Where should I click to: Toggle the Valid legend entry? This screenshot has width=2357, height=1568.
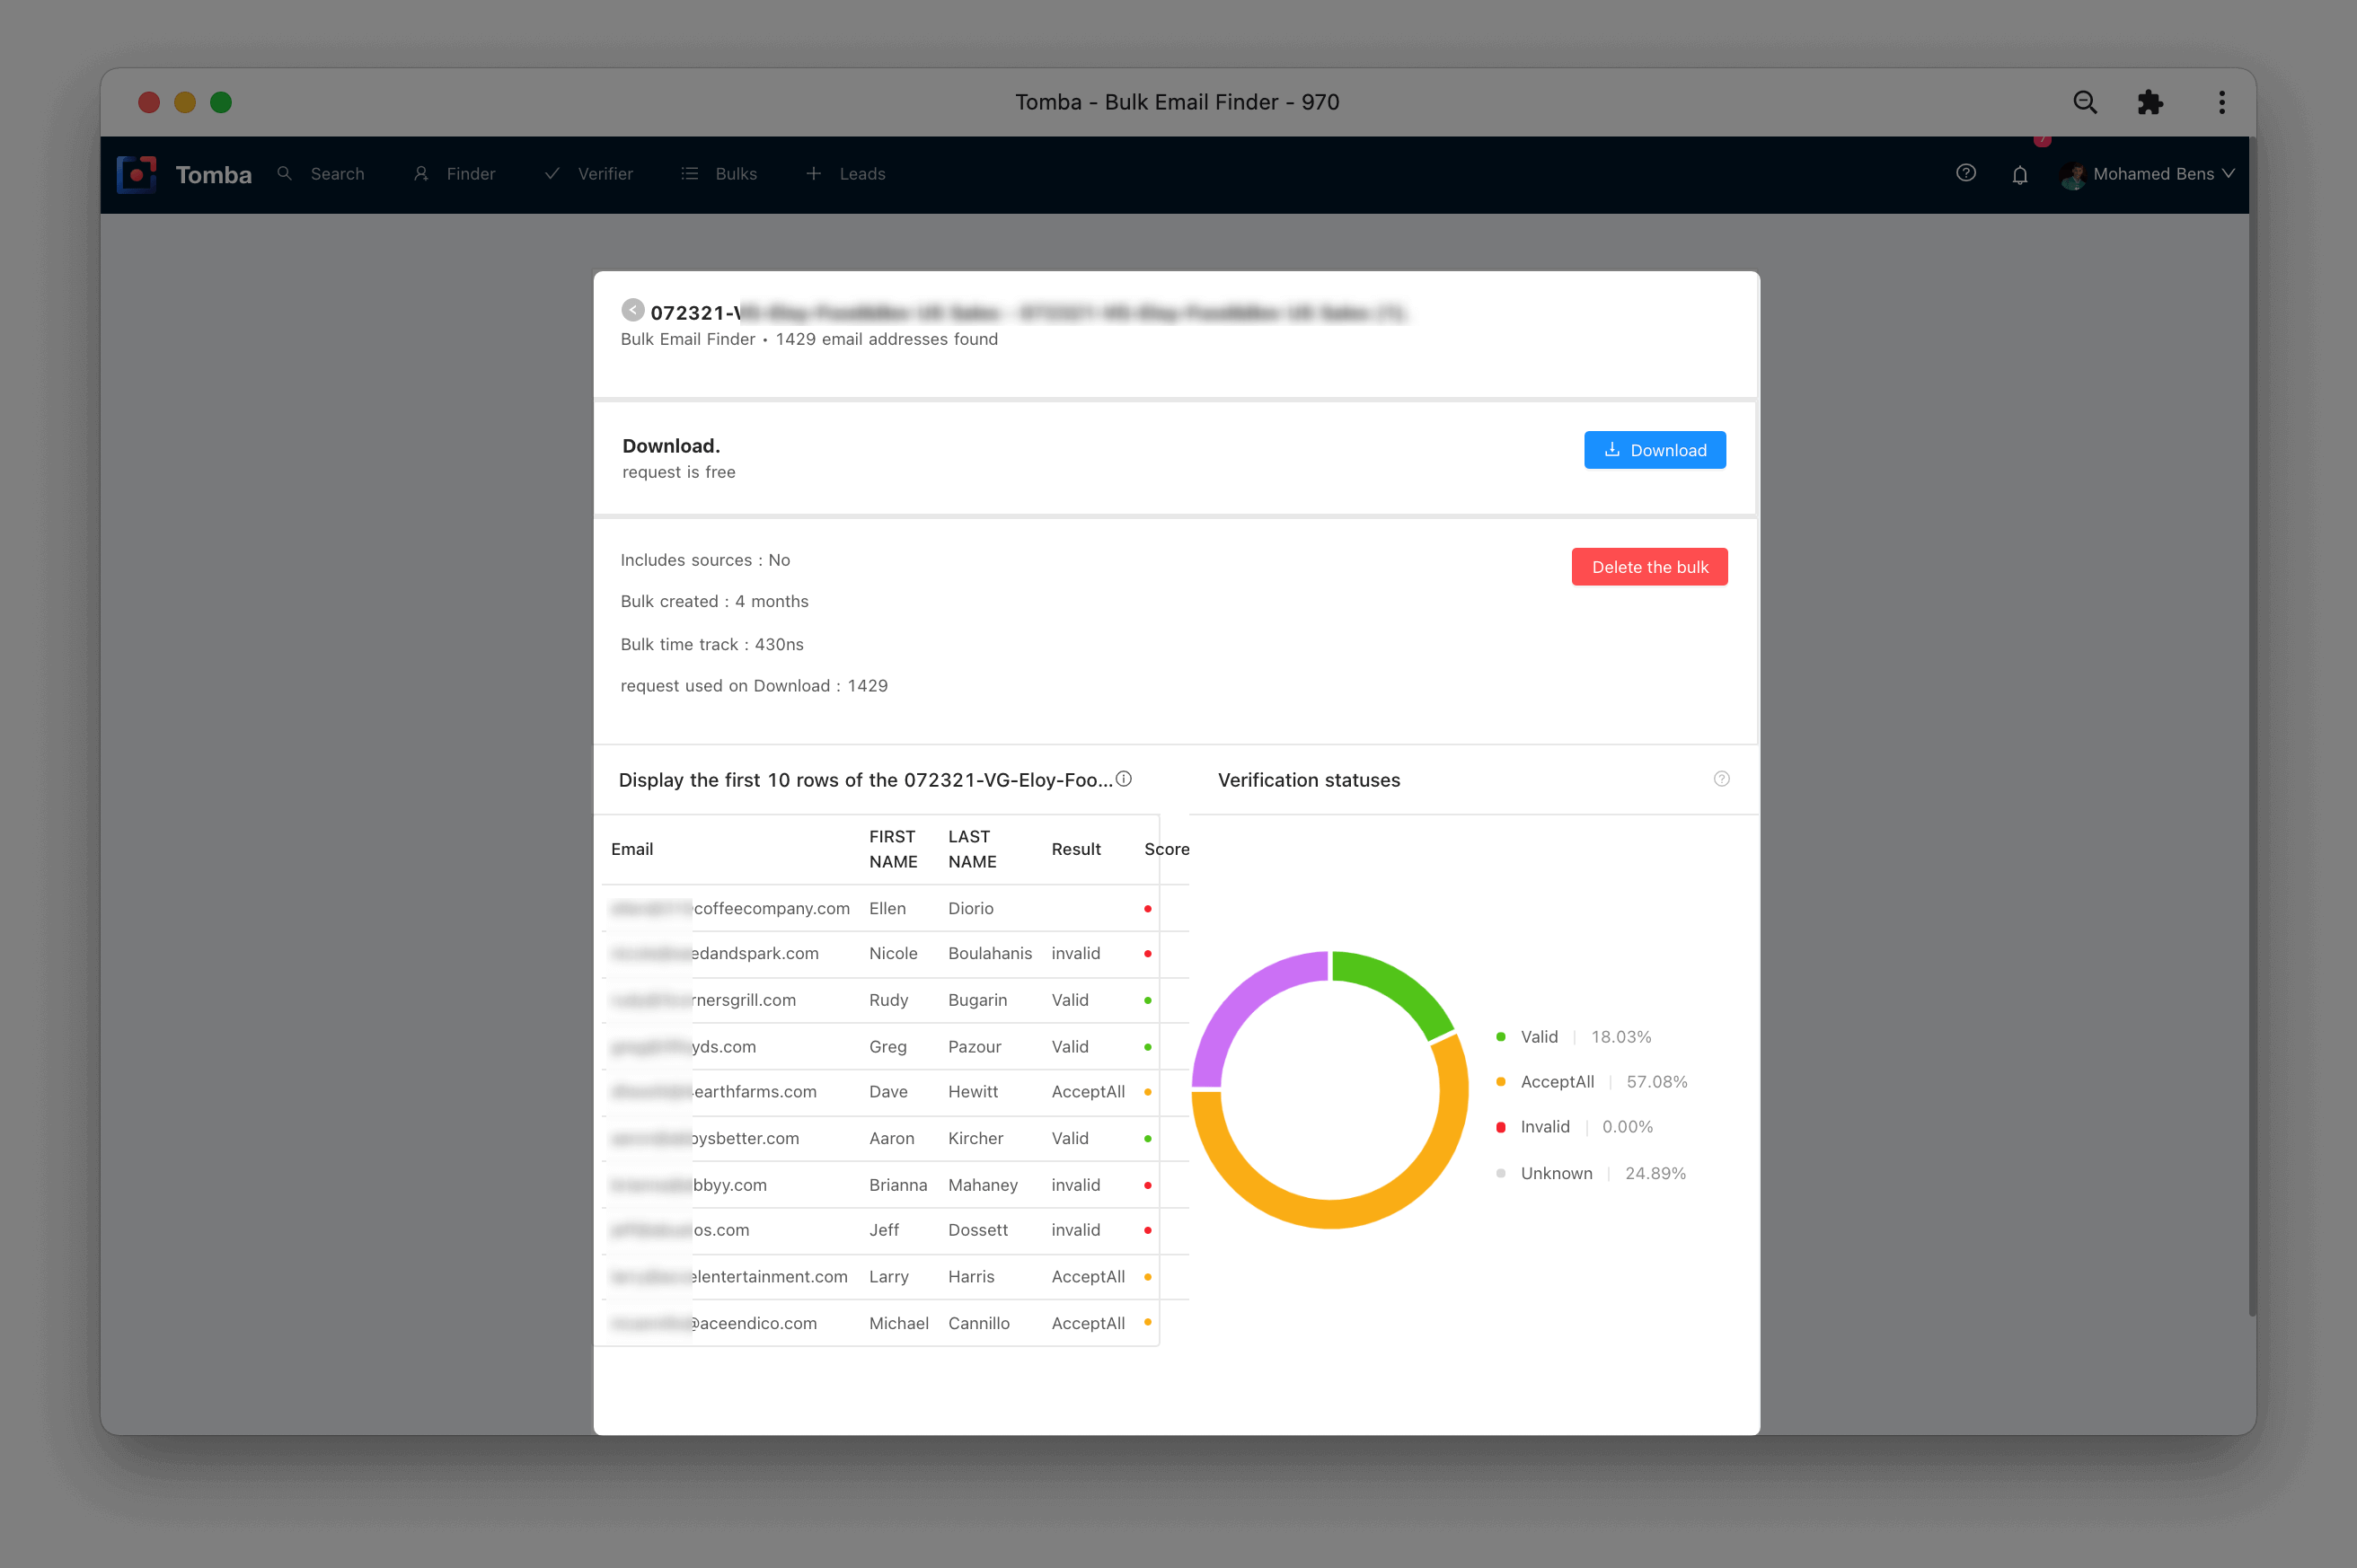pyautogui.click(x=1573, y=1037)
